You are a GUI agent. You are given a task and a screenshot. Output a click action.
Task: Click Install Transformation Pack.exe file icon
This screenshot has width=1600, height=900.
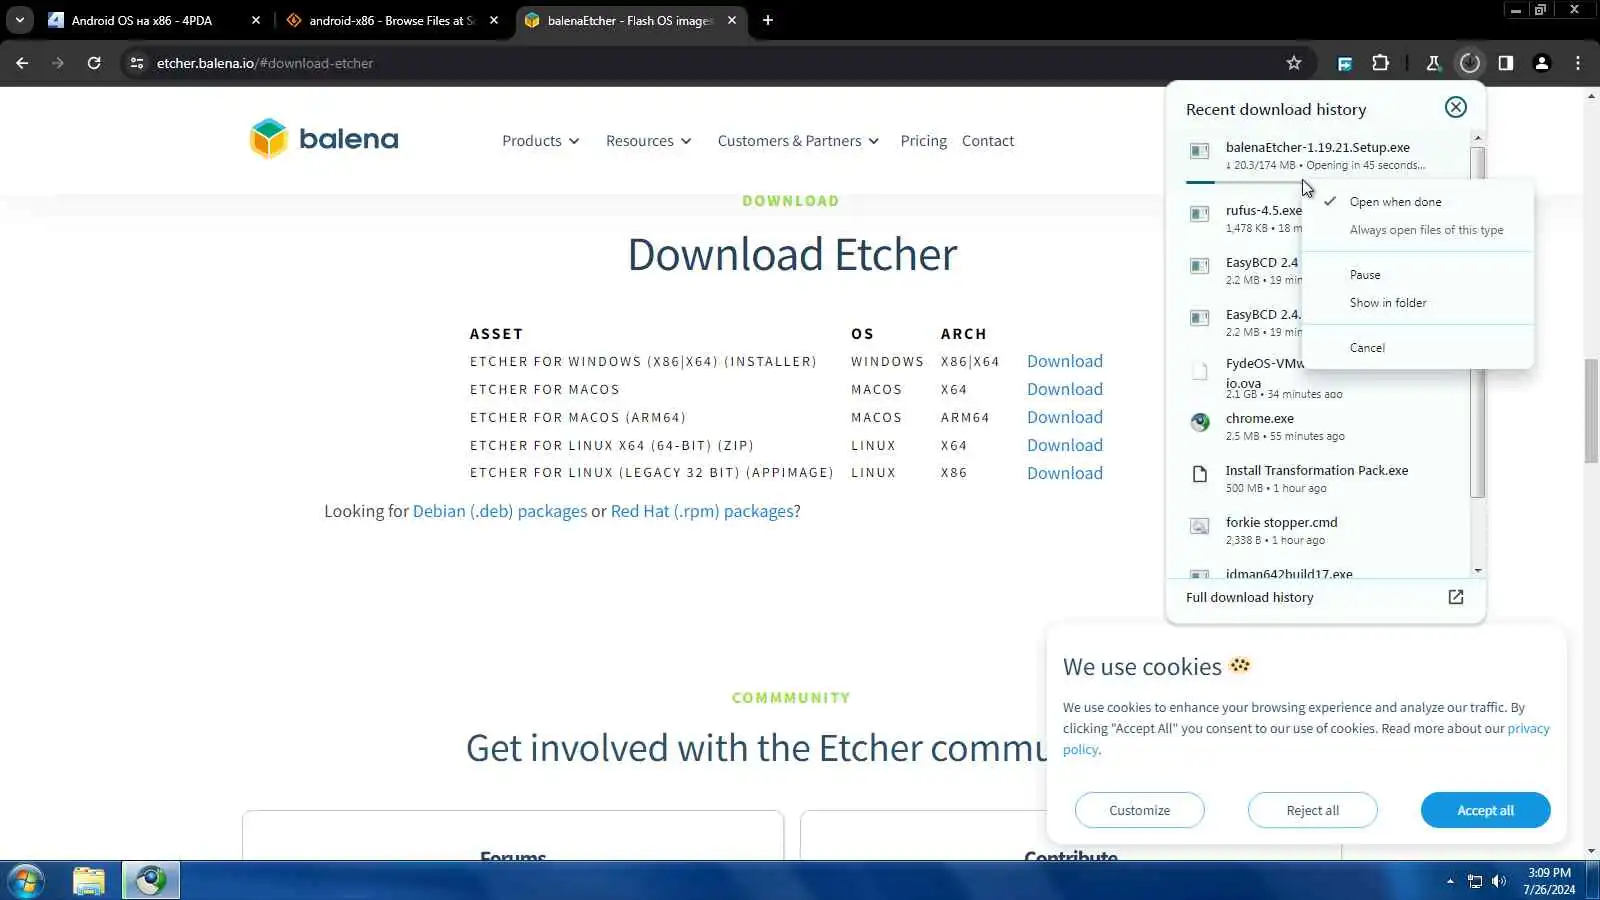click(1199, 474)
